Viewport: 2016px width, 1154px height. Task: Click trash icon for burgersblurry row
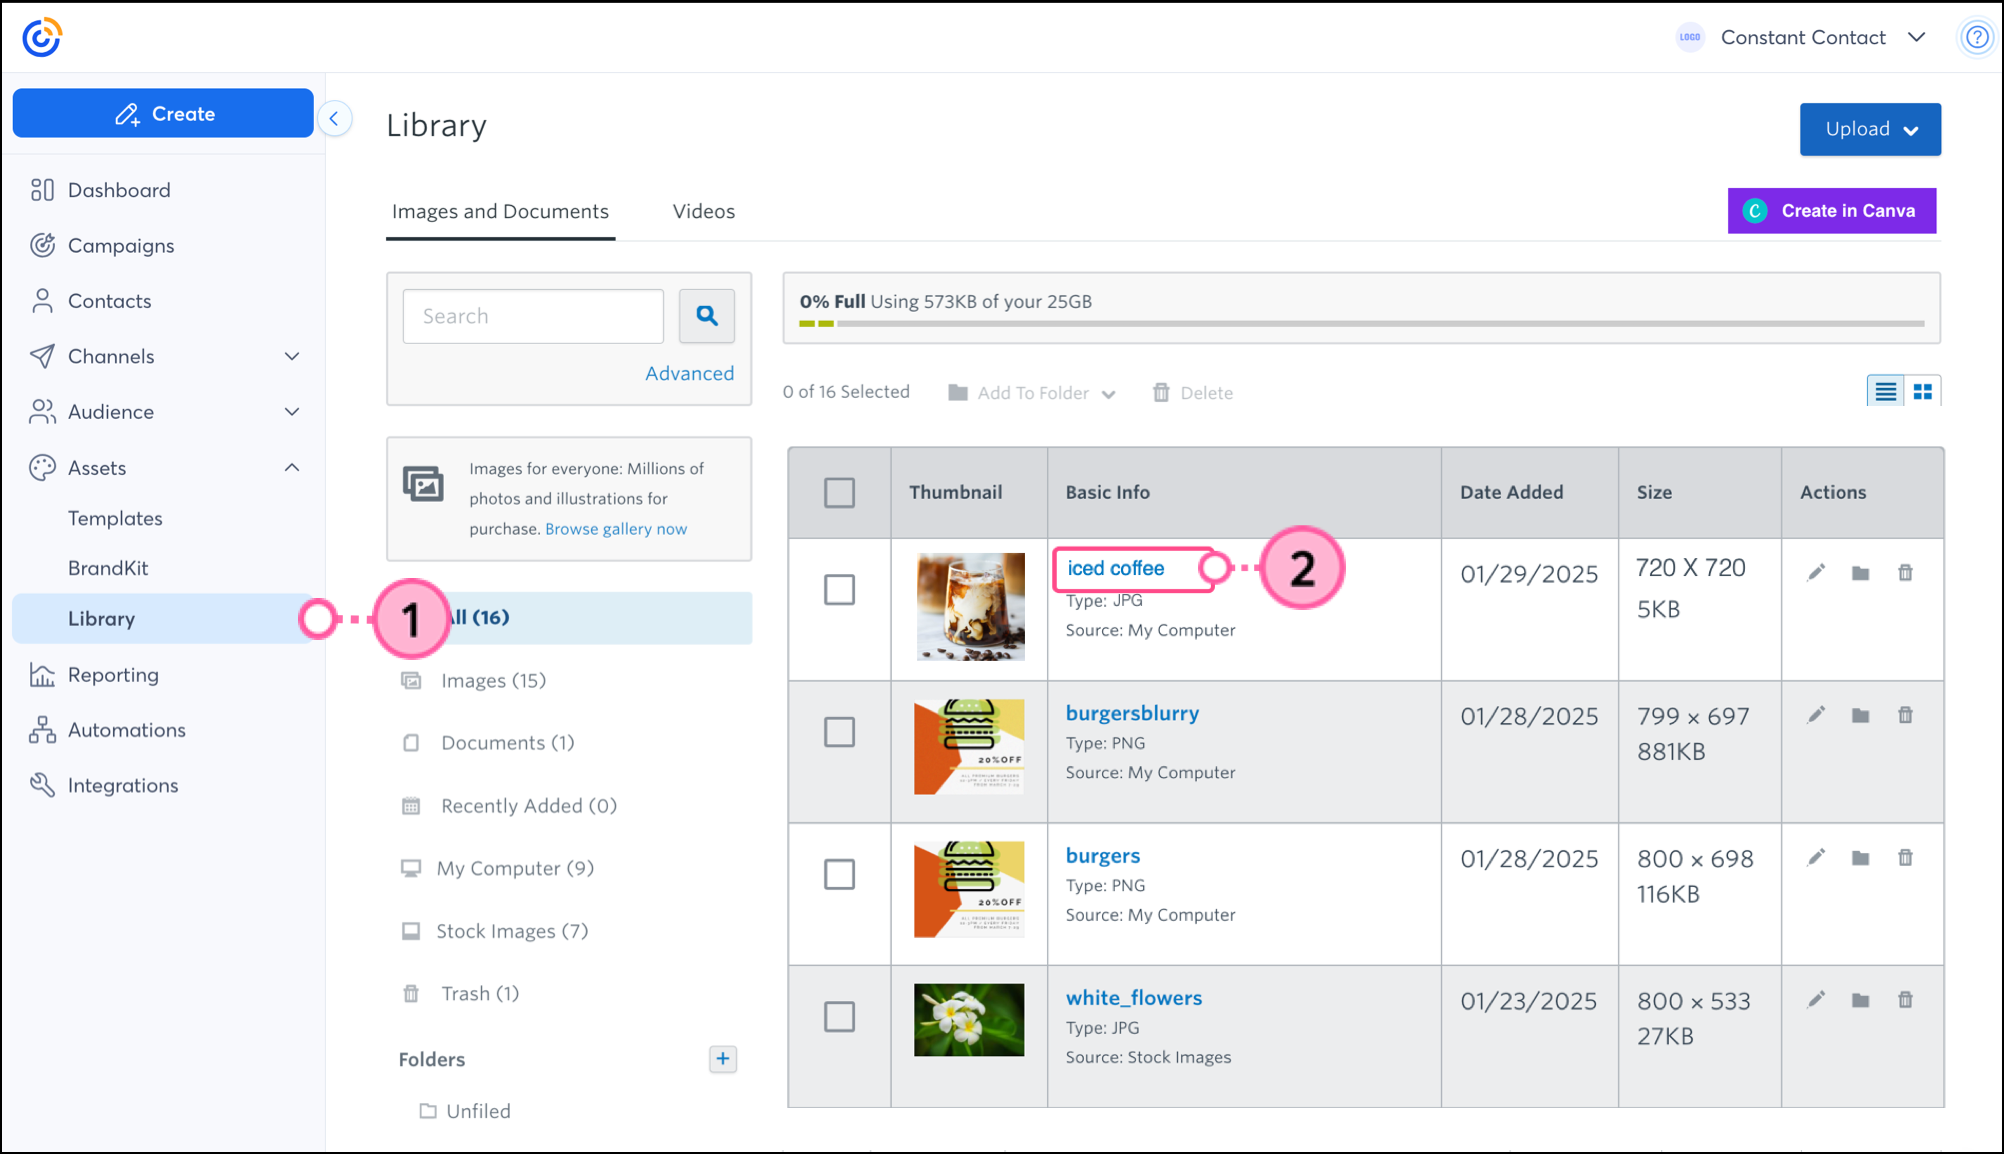point(1905,715)
